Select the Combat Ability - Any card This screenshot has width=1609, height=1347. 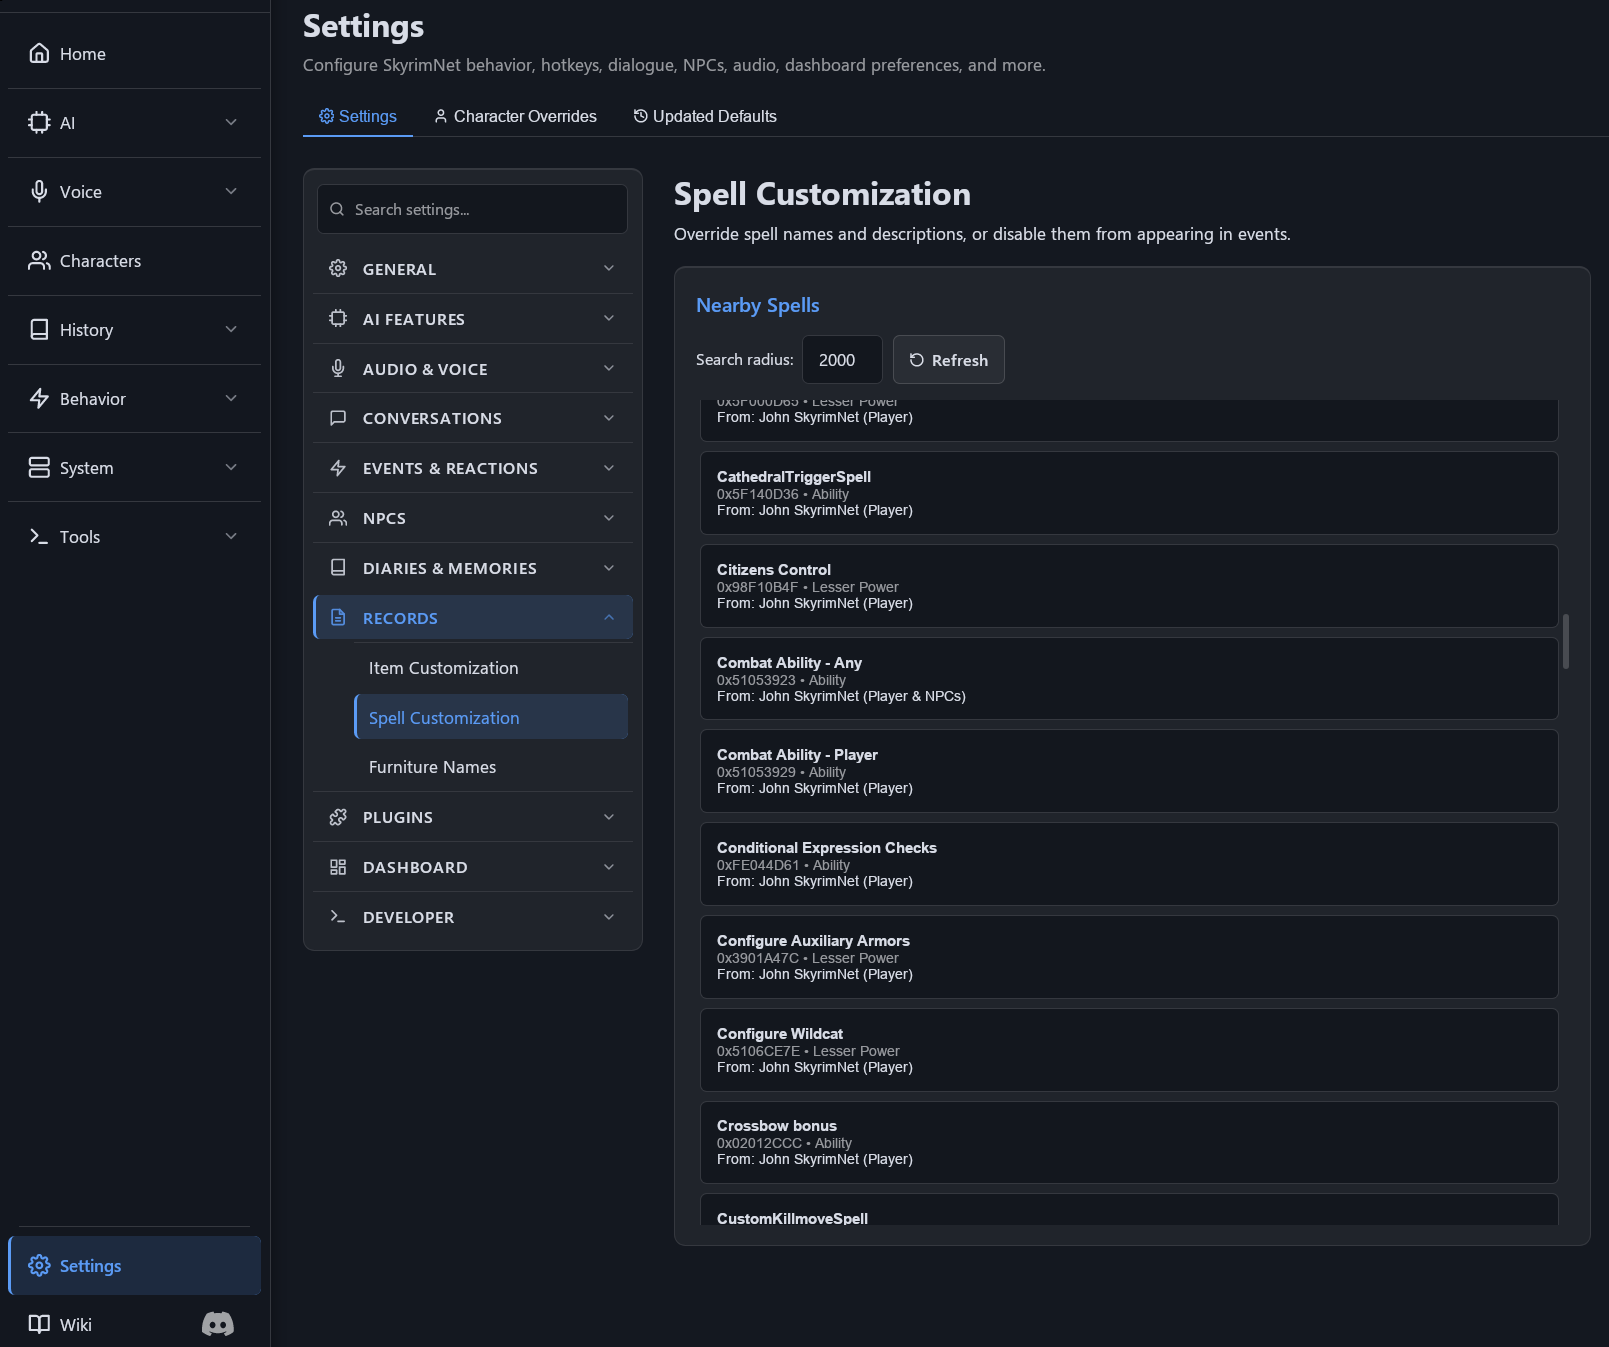(x=1129, y=679)
